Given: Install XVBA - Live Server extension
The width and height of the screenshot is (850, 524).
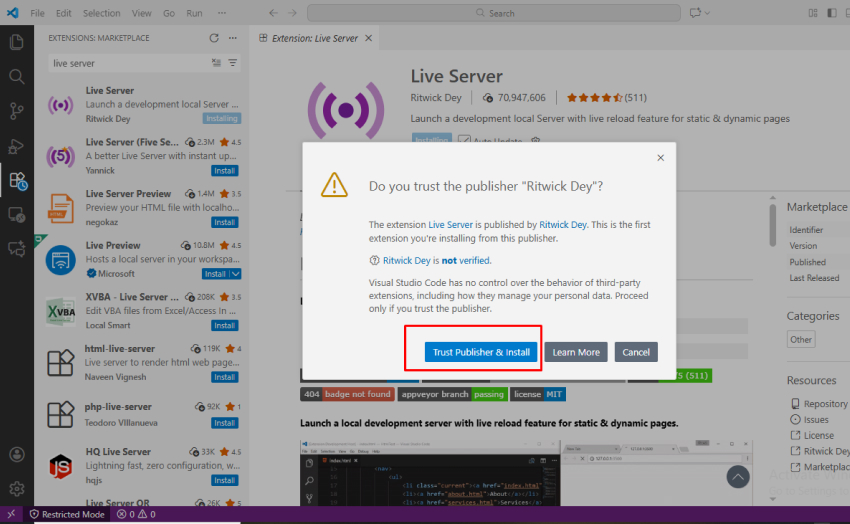Looking at the screenshot, I should click(x=224, y=326).
